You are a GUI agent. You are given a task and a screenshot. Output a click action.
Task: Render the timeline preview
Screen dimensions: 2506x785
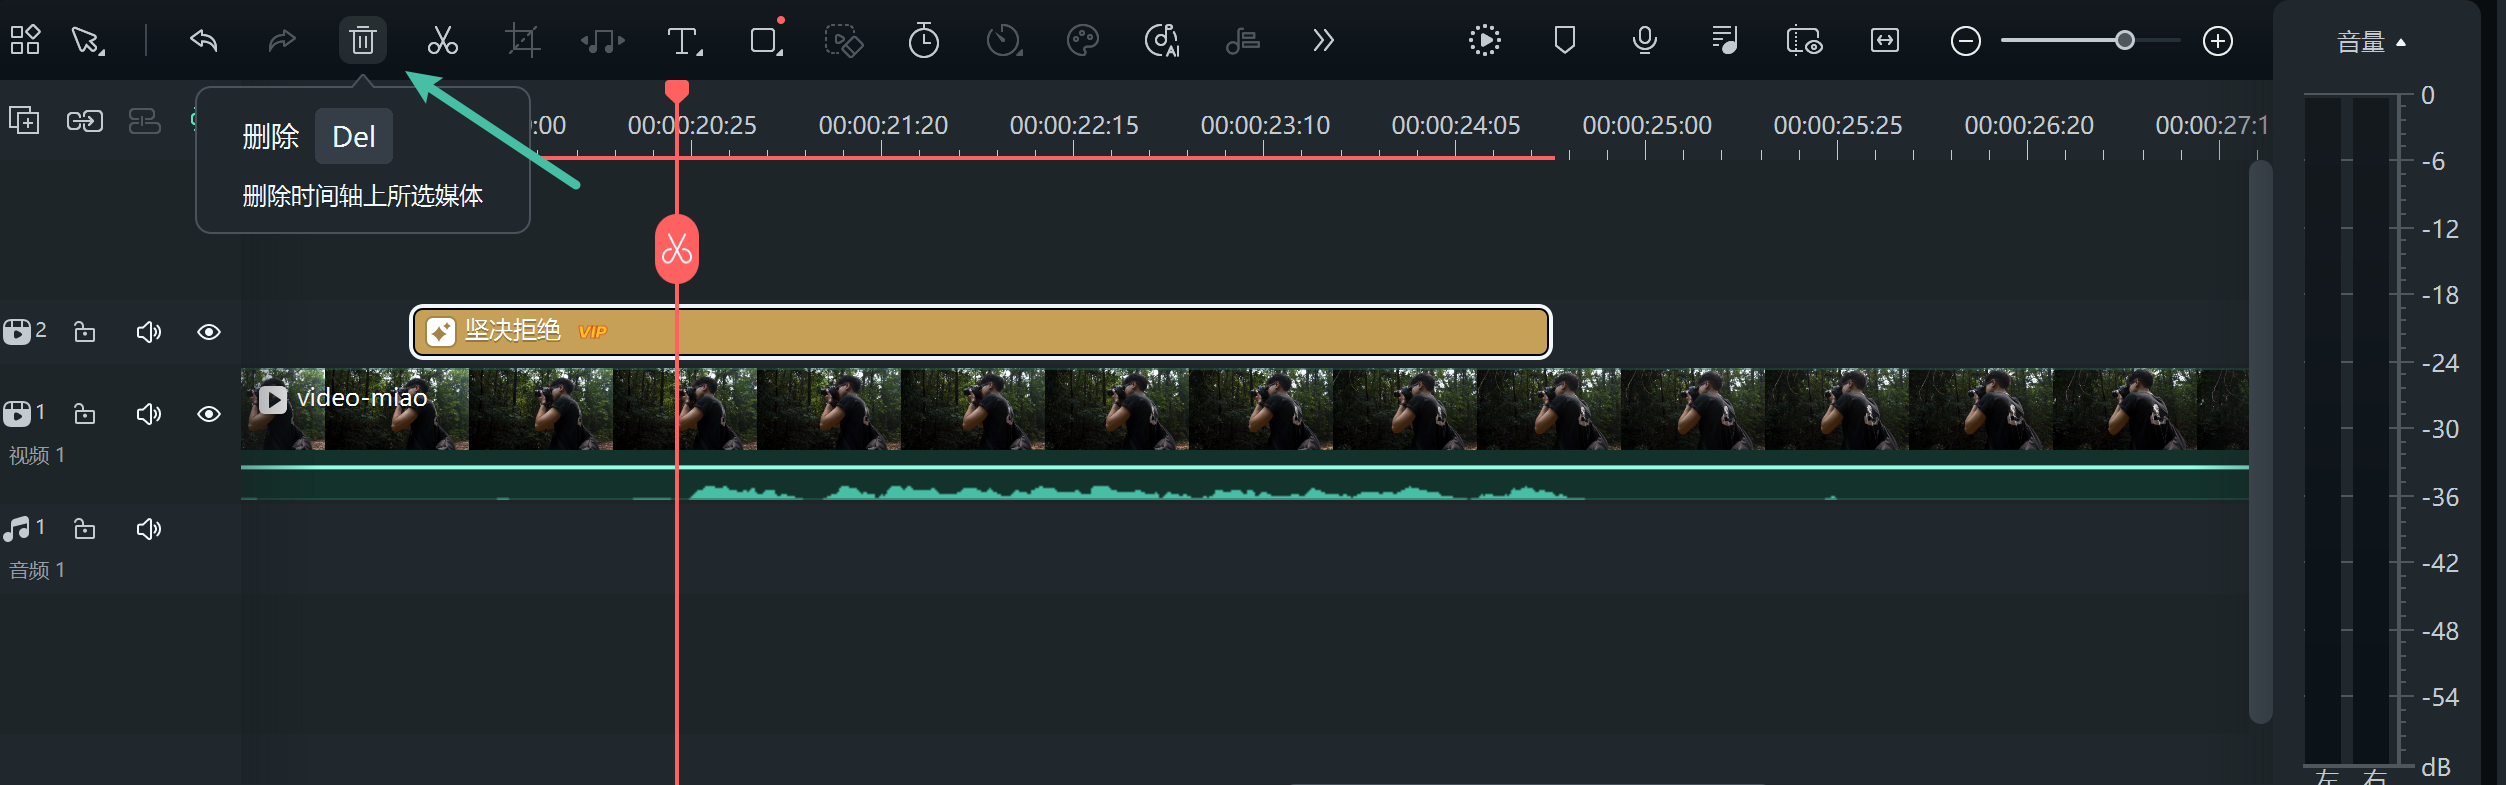(1485, 40)
